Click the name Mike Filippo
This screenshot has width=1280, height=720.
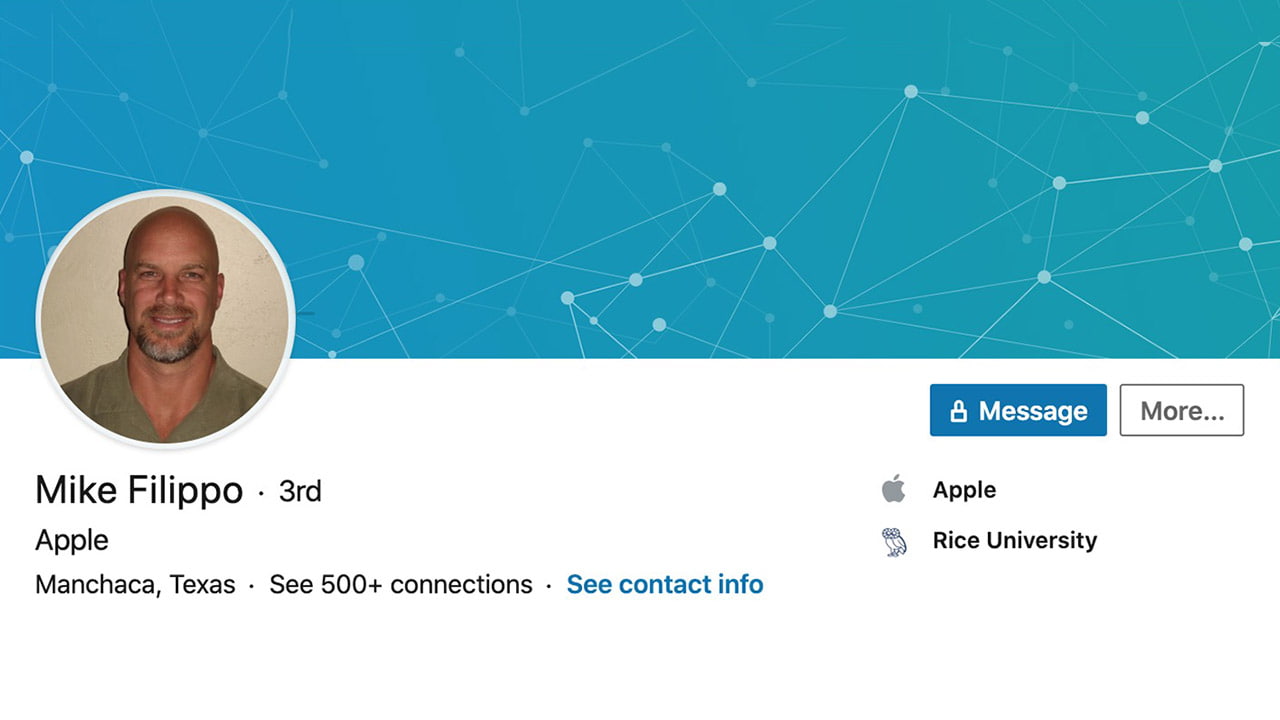click(x=139, y=490)
